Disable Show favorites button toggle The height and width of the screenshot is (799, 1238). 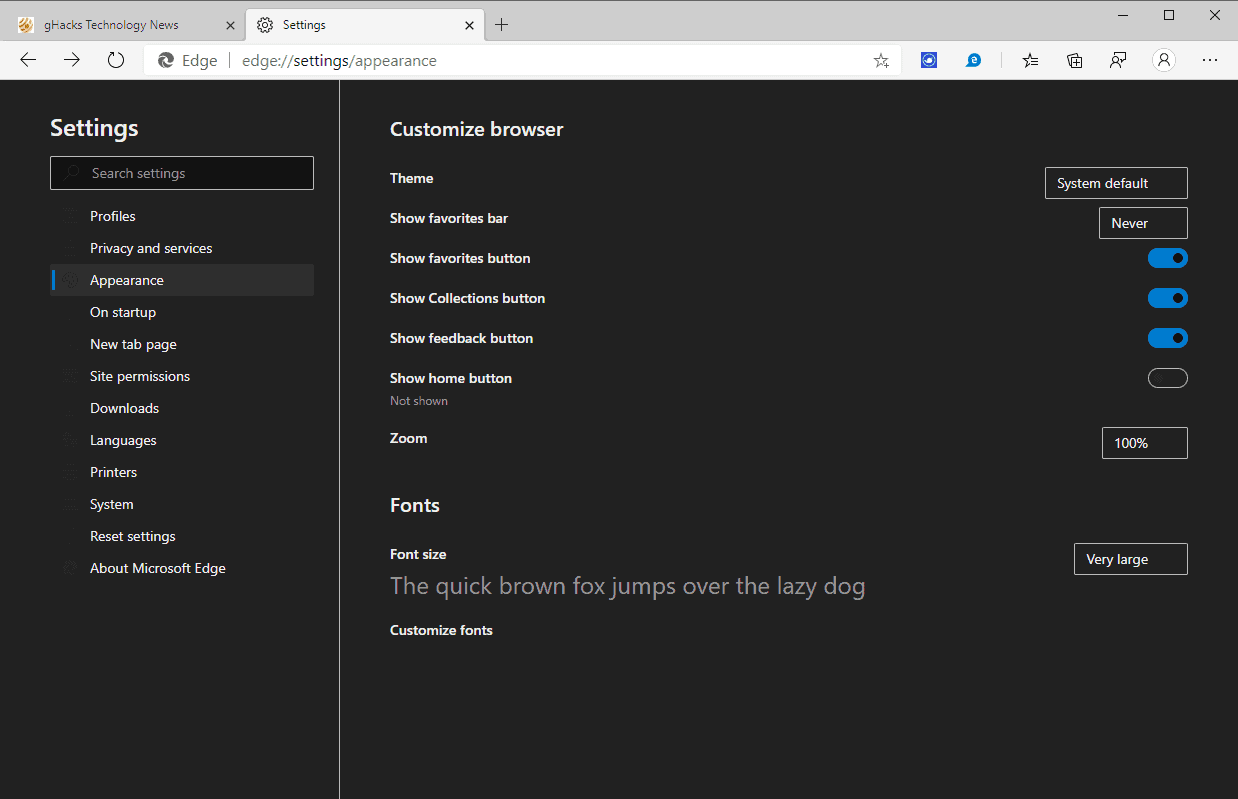(1168, 258)
